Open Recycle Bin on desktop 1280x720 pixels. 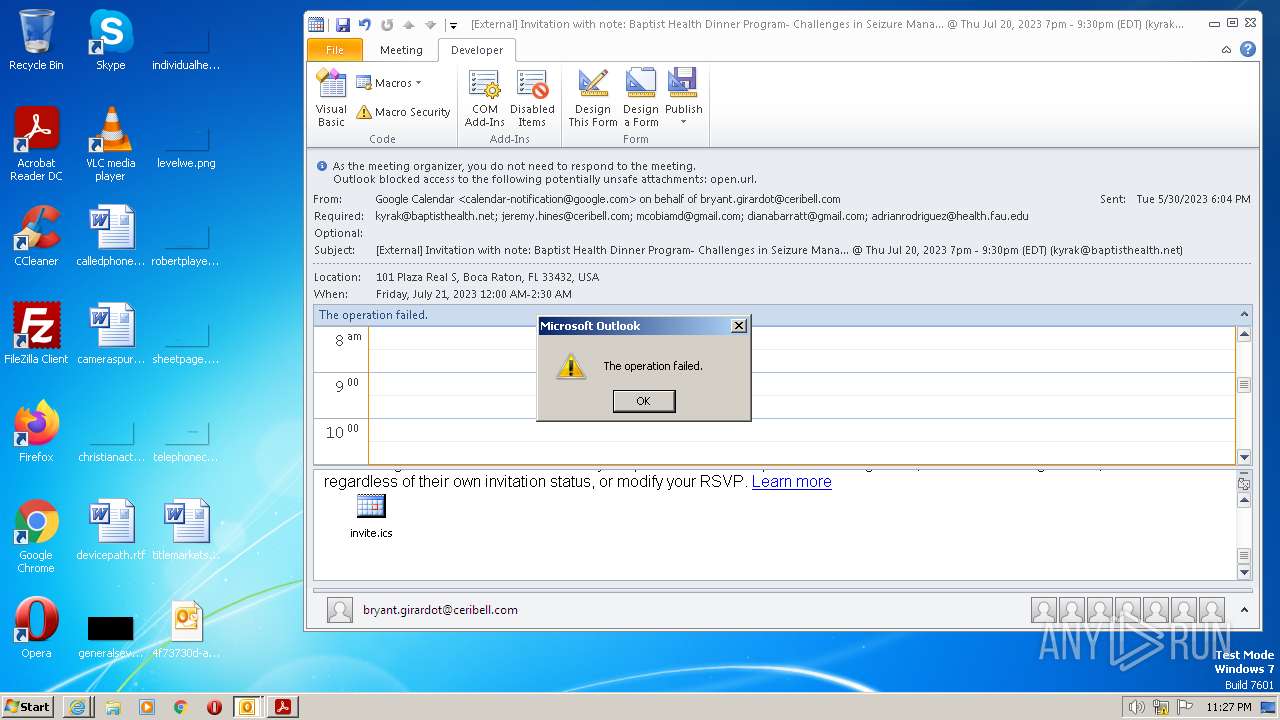[x=36, y=40]
